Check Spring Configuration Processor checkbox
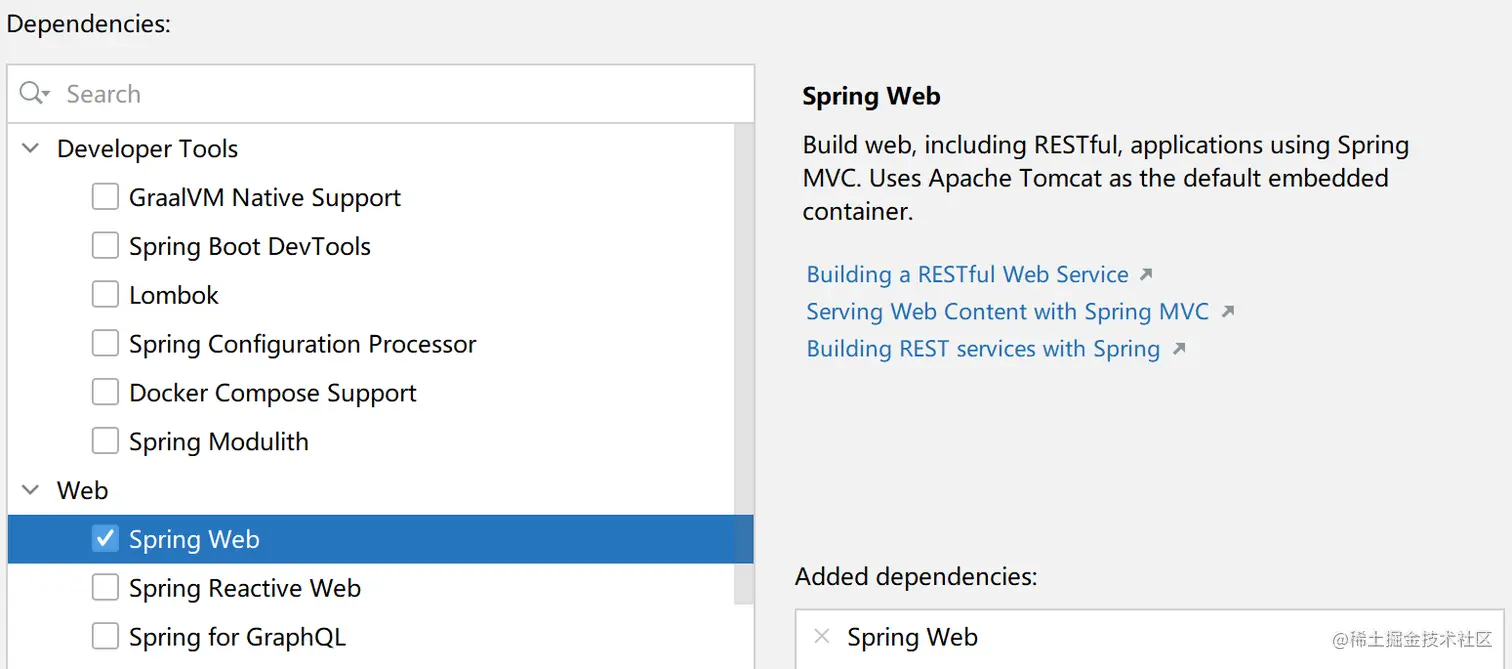Image resolution: width=1512 pixels, height=669 pixels. click(x=105, y=344)
